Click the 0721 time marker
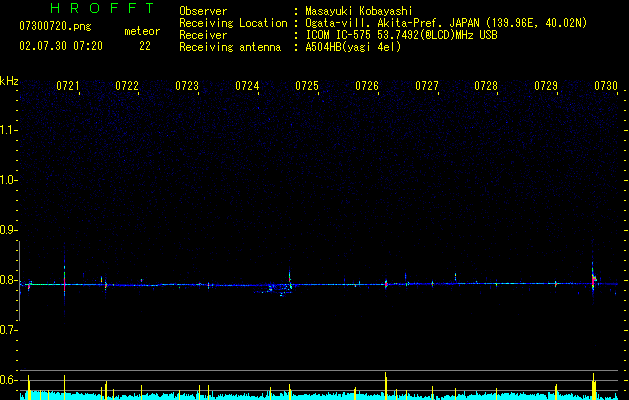 click(x=67, y=86)
